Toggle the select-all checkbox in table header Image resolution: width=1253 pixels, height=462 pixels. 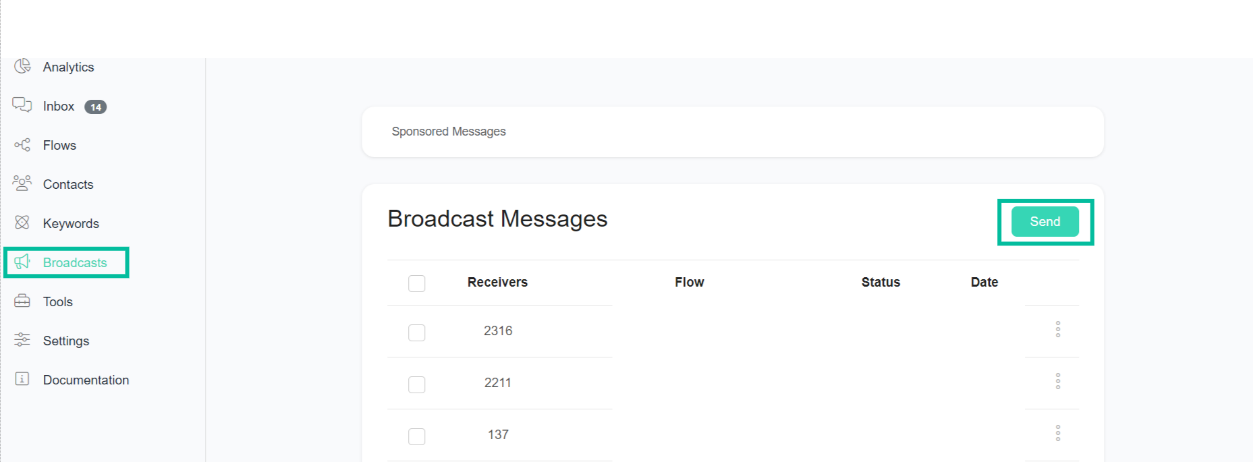(417, 283)
